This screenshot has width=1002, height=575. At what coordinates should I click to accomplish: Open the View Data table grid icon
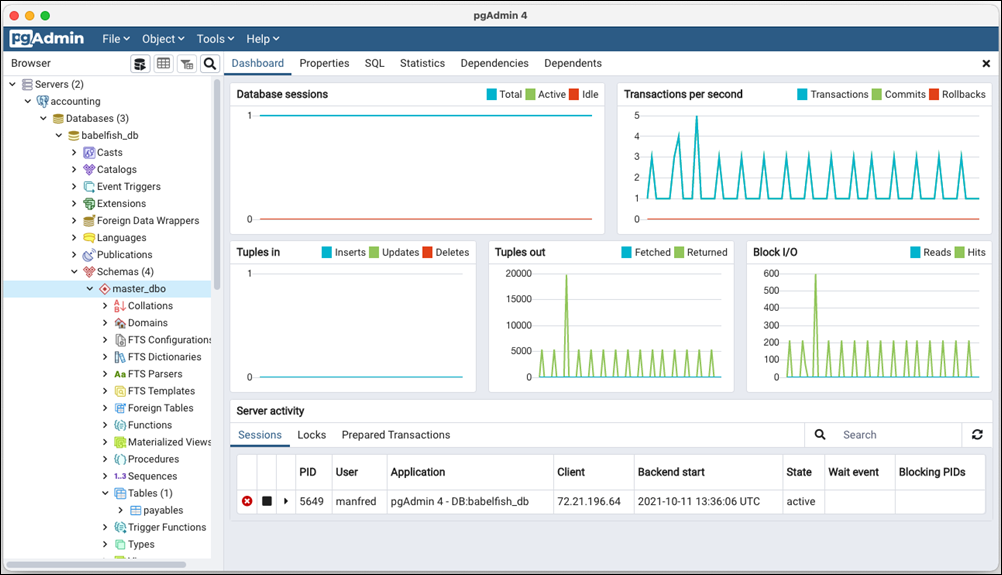(x=163, y=64)
